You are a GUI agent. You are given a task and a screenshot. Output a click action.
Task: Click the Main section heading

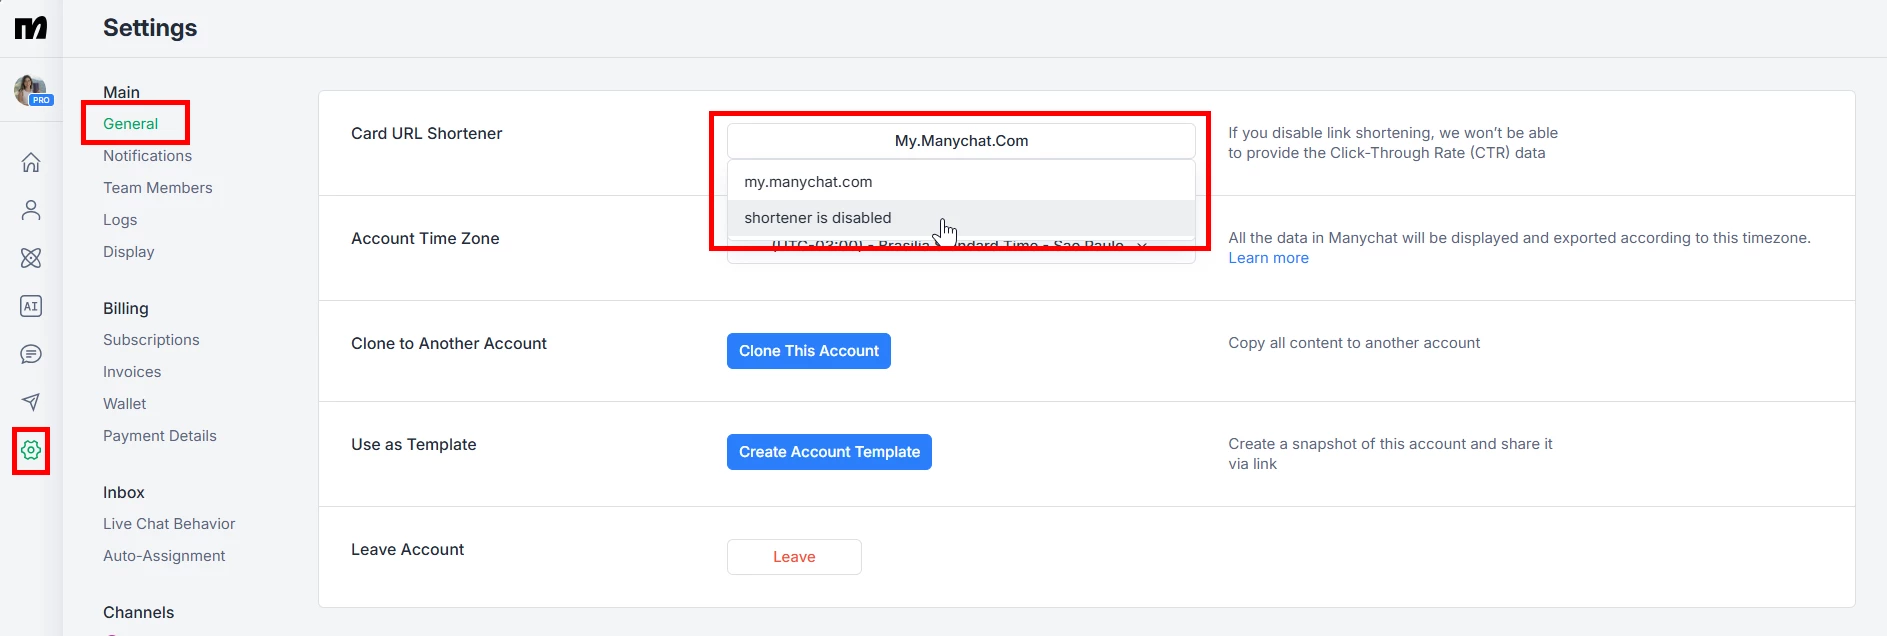tap(121, 92)
